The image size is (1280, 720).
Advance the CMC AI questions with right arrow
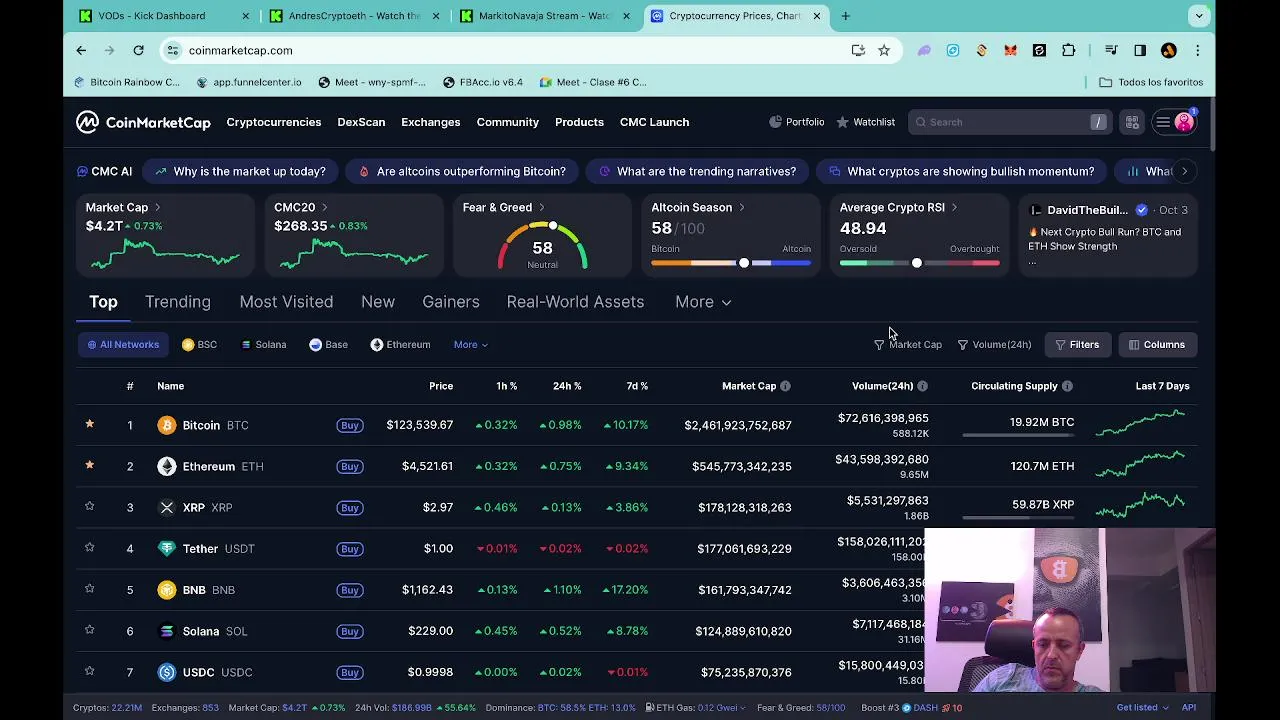(1184, 172)
